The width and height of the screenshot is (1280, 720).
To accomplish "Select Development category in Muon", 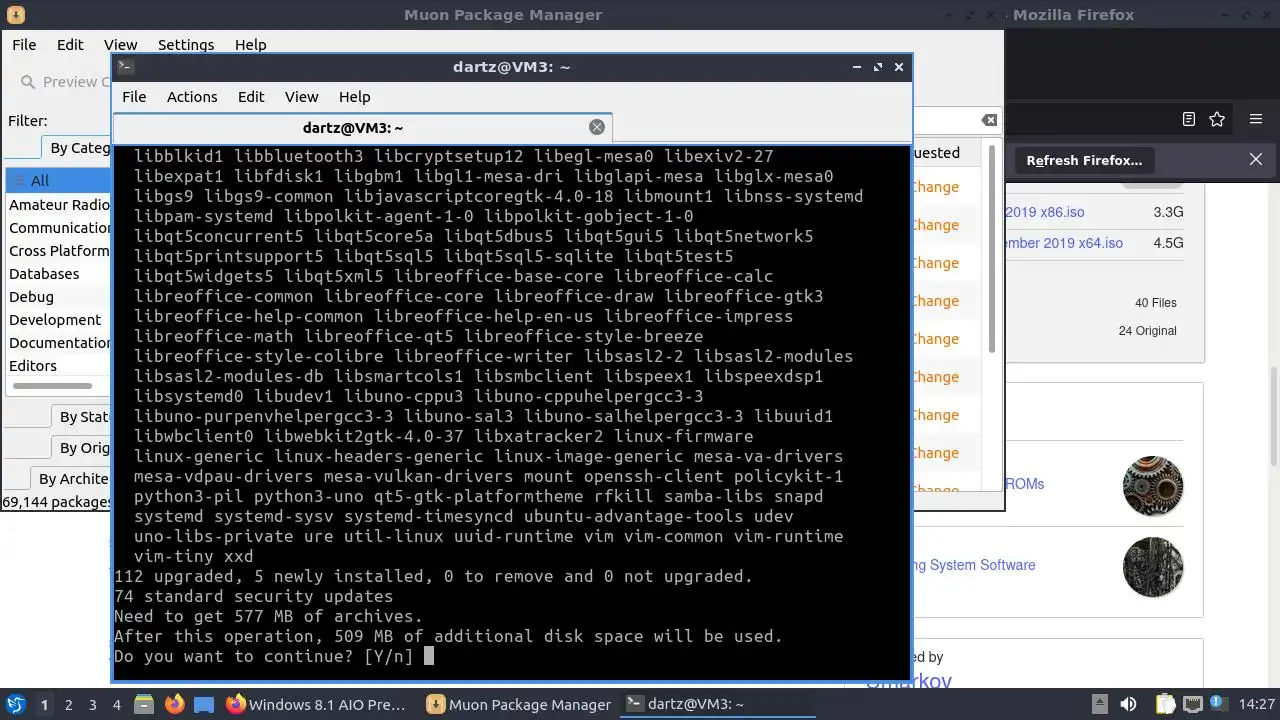I will click(55, 319).
